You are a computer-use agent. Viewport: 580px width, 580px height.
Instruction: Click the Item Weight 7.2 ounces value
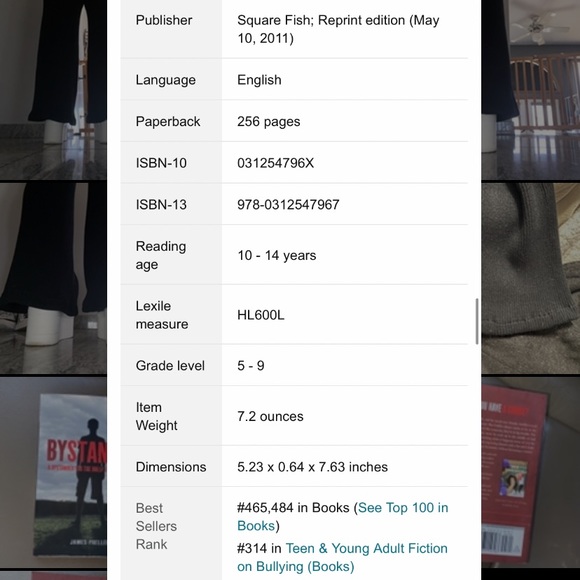270,417
